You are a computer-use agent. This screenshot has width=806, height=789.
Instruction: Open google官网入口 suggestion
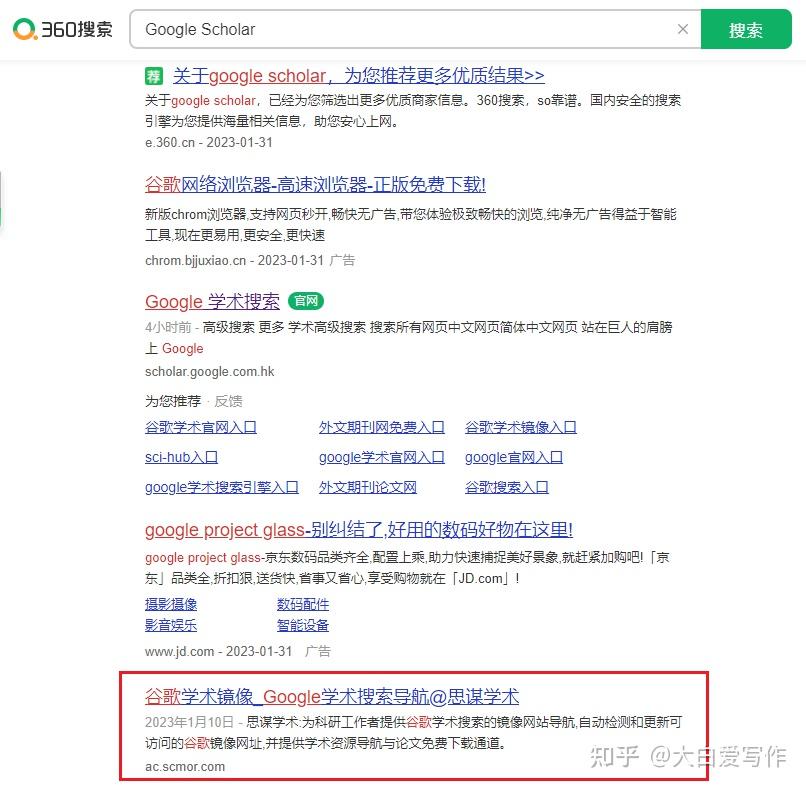514,457
